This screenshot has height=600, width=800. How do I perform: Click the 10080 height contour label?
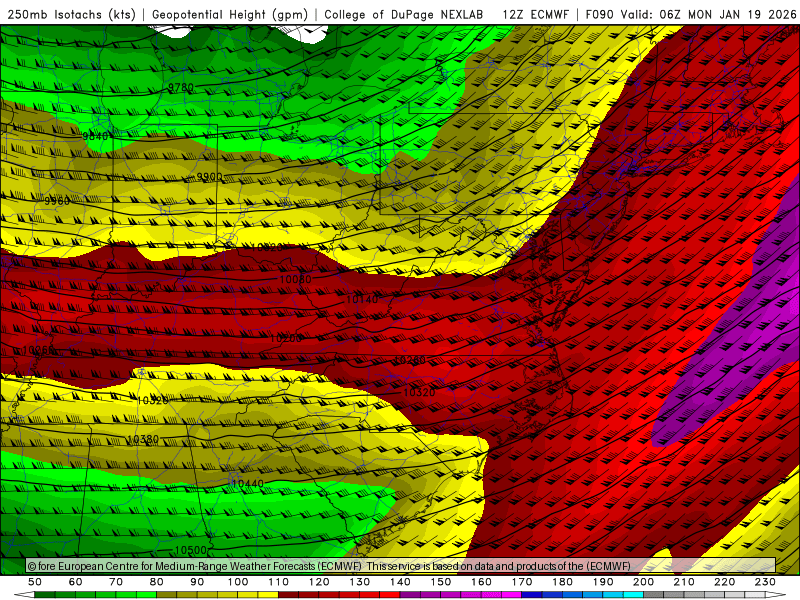coord(295,279)
